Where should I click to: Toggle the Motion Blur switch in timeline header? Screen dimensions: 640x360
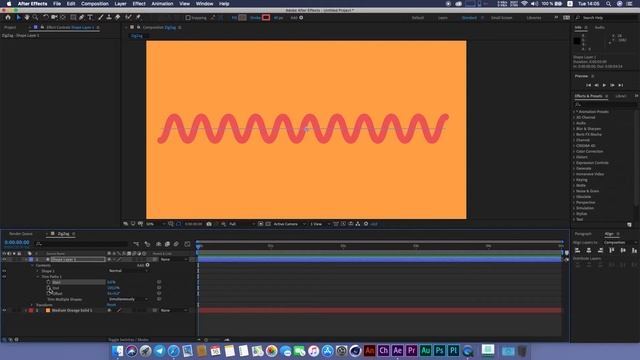[x=176, y=244]
